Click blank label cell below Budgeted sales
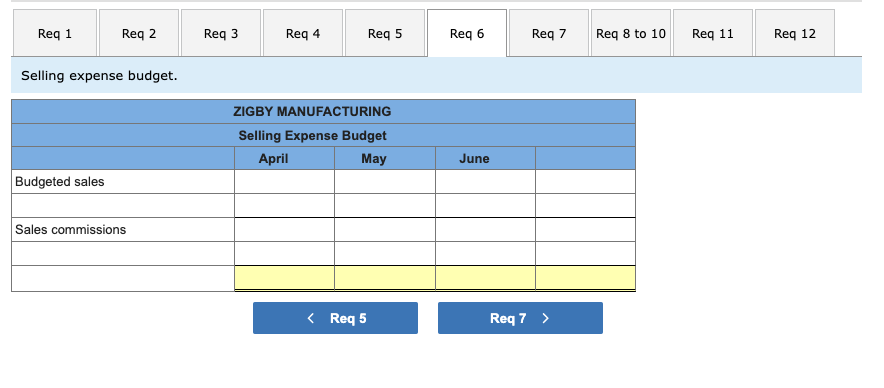 [x=123, y=206]
